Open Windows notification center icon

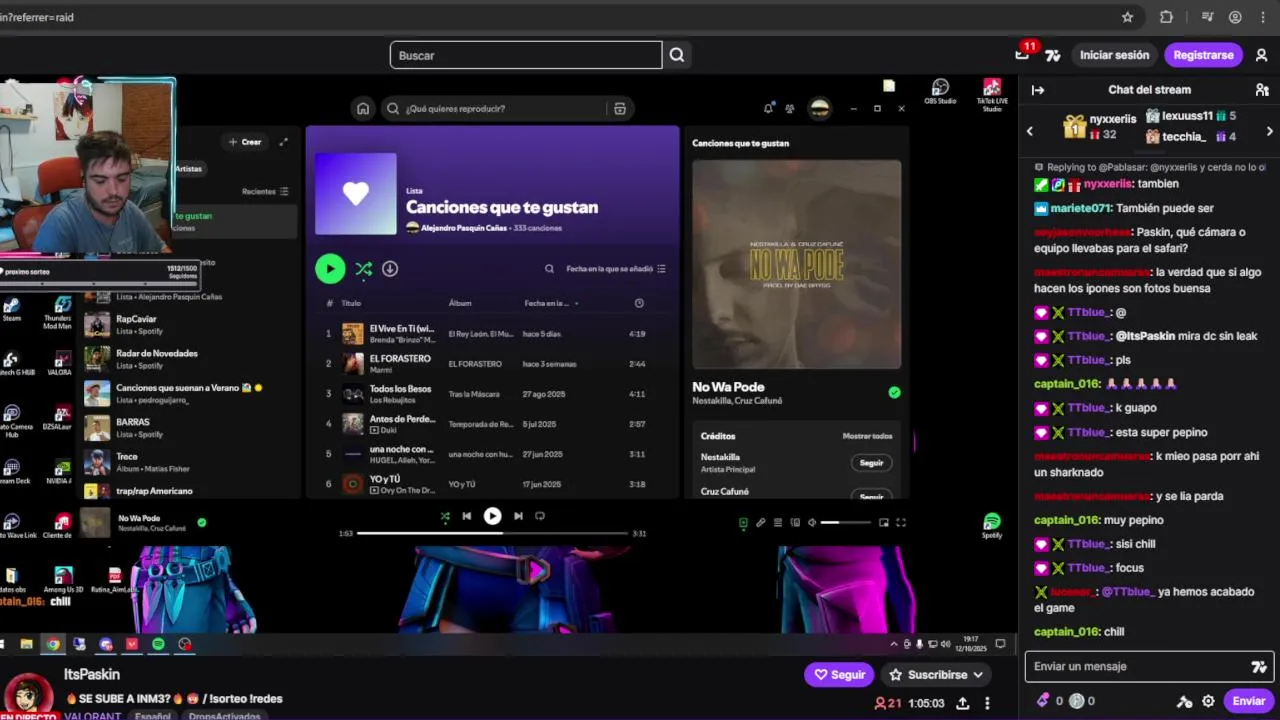pyautogui.click(x=1000, y=644)
